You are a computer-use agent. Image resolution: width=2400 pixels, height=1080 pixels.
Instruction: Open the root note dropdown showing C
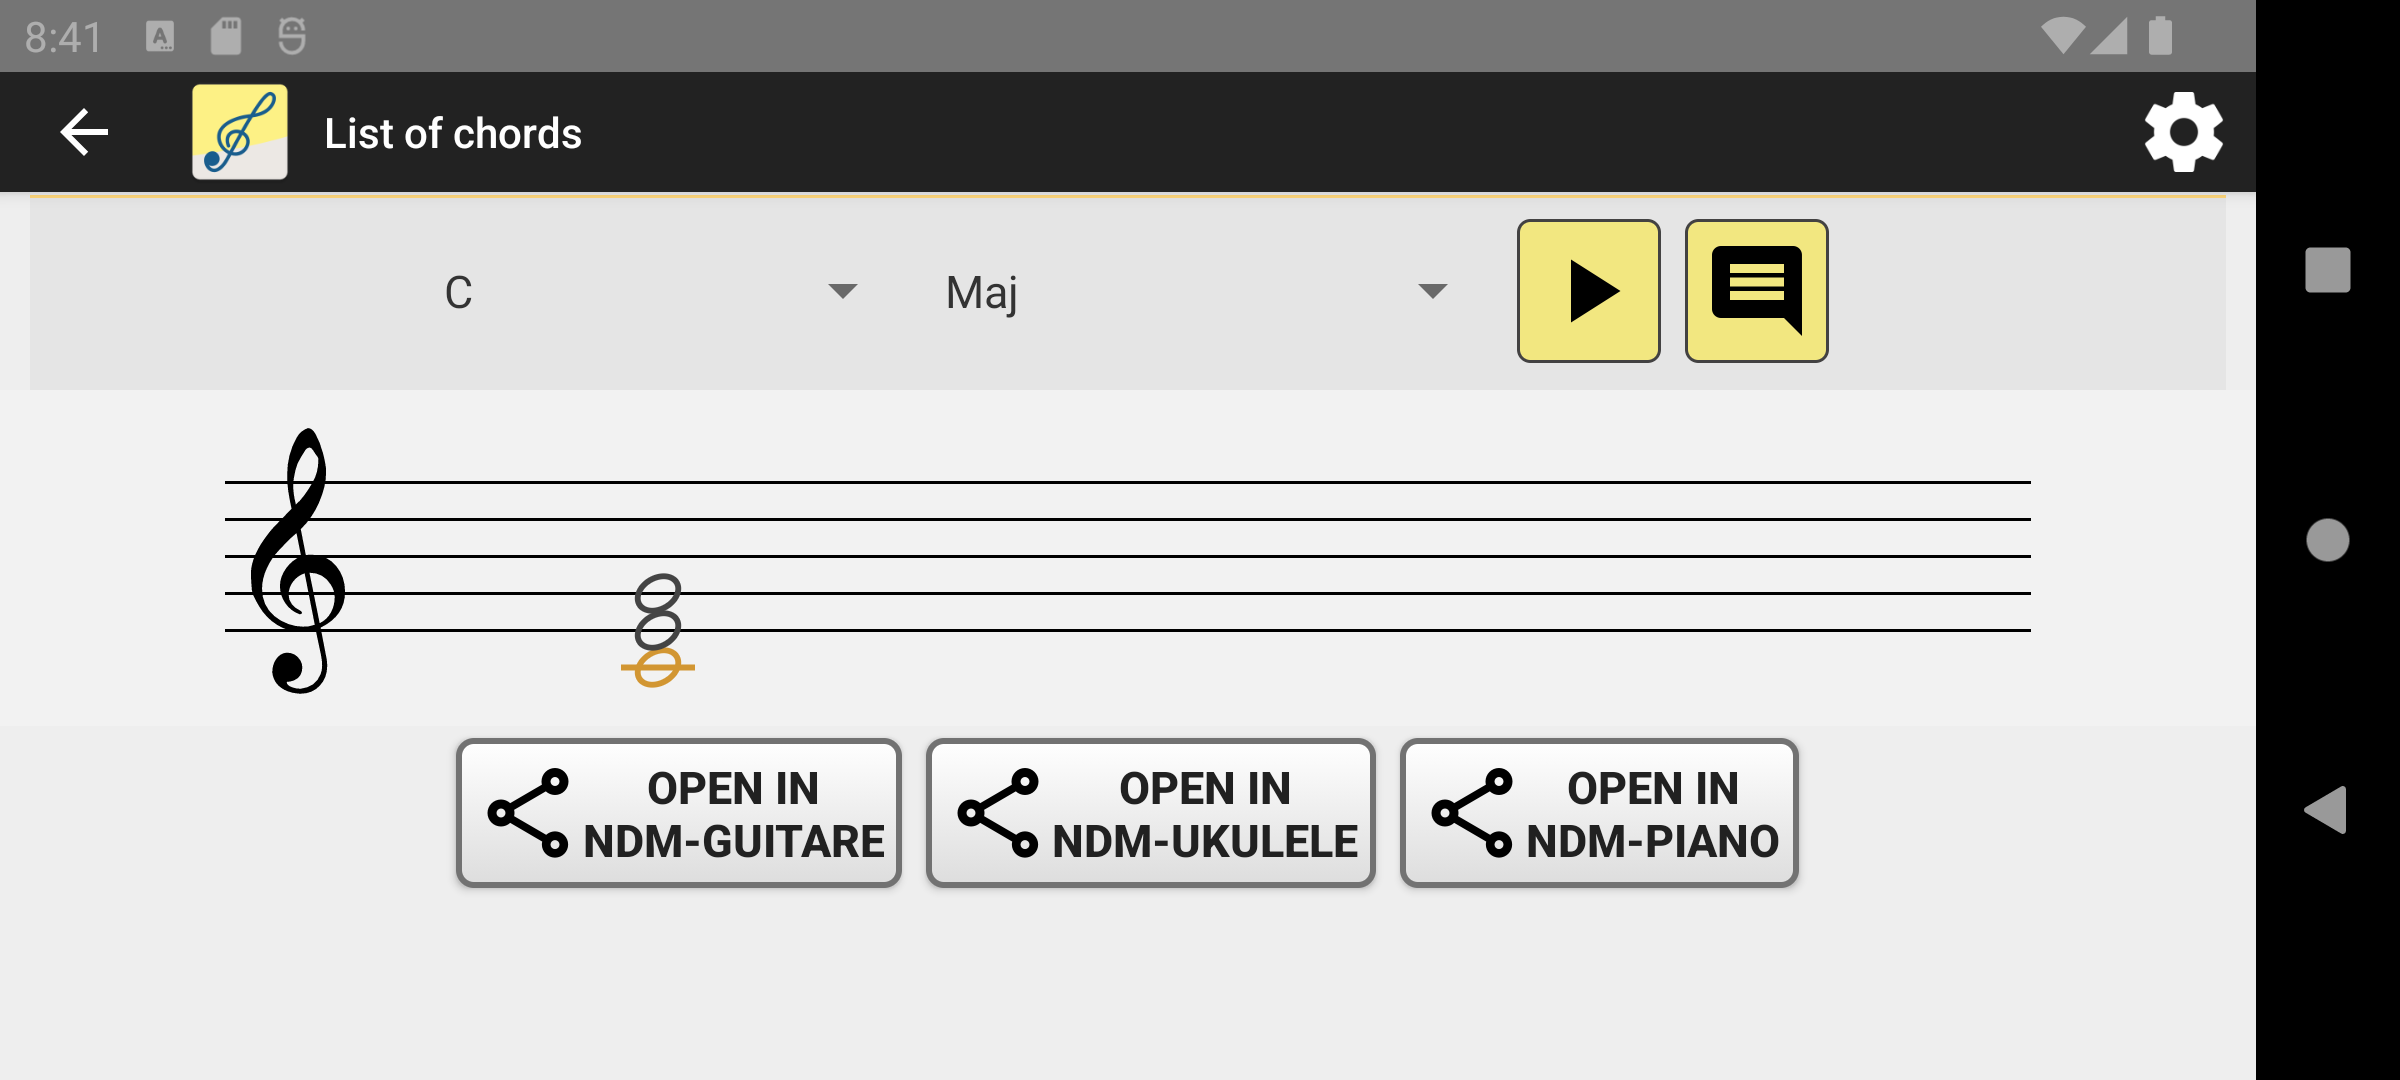tap(650, 291)
